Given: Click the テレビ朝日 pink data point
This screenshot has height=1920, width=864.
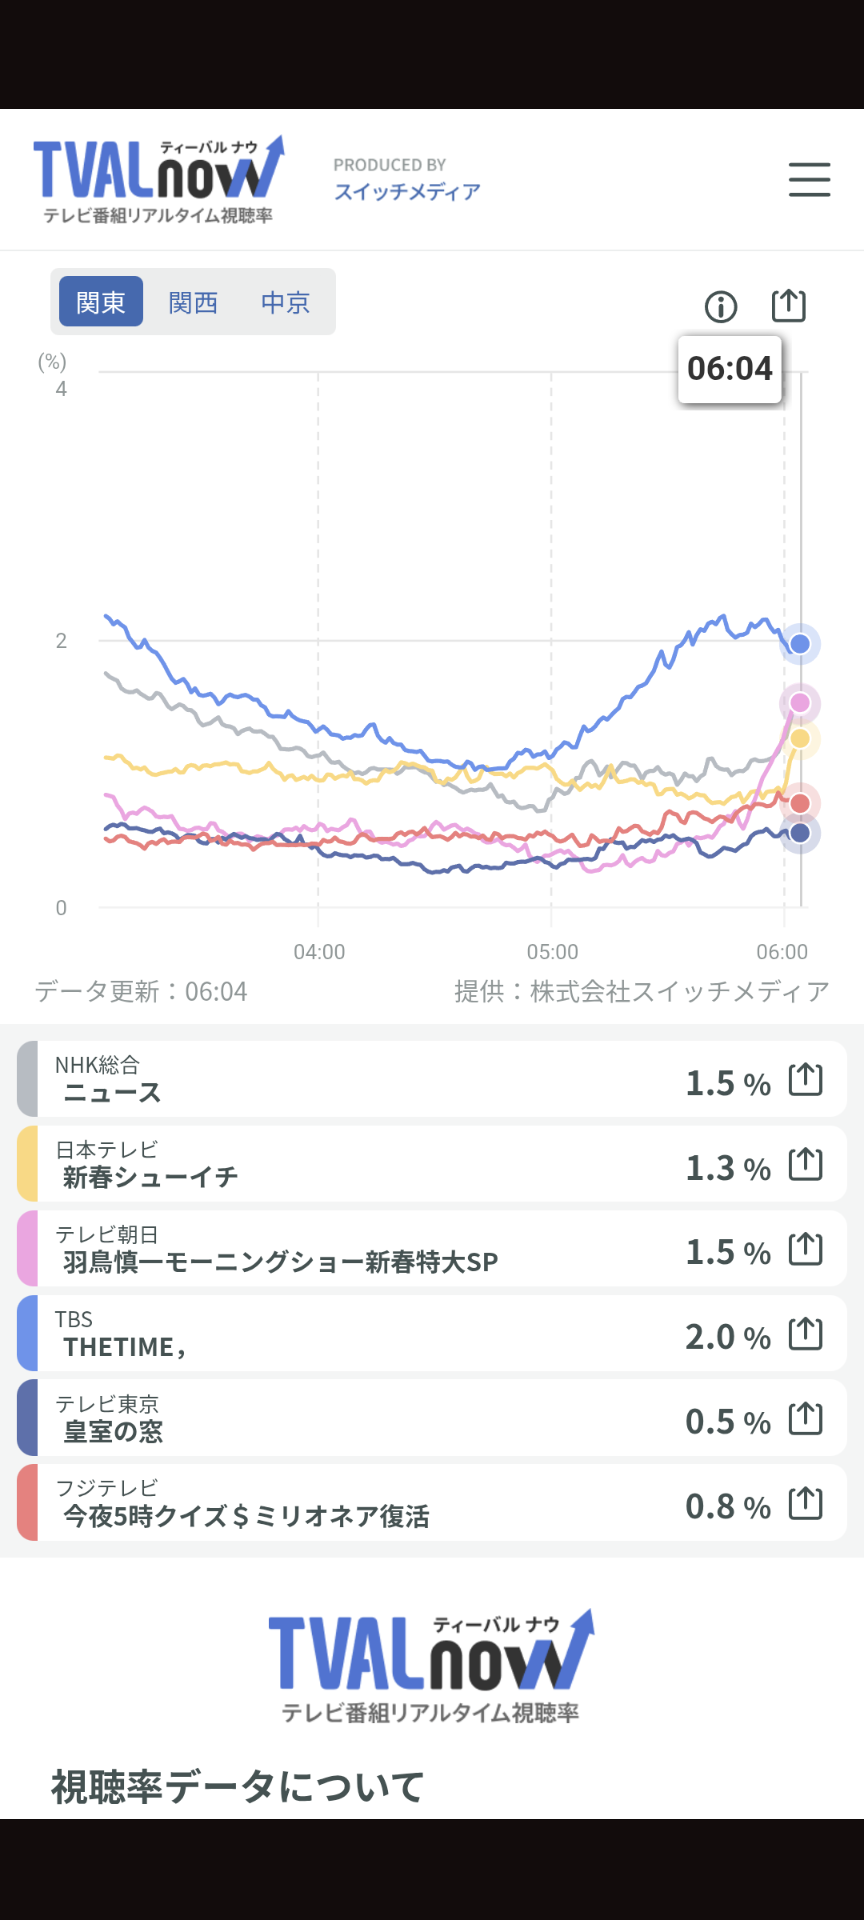Looking at the screenshot, I should coord(800,703).
